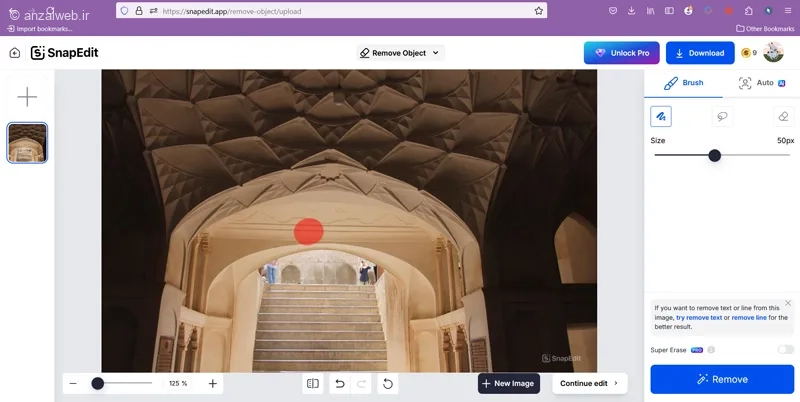This screenshot has height=402, width=800.
Task: Click the 125 % zoom value
Action: pyautogui.click(x=178, y=383)
